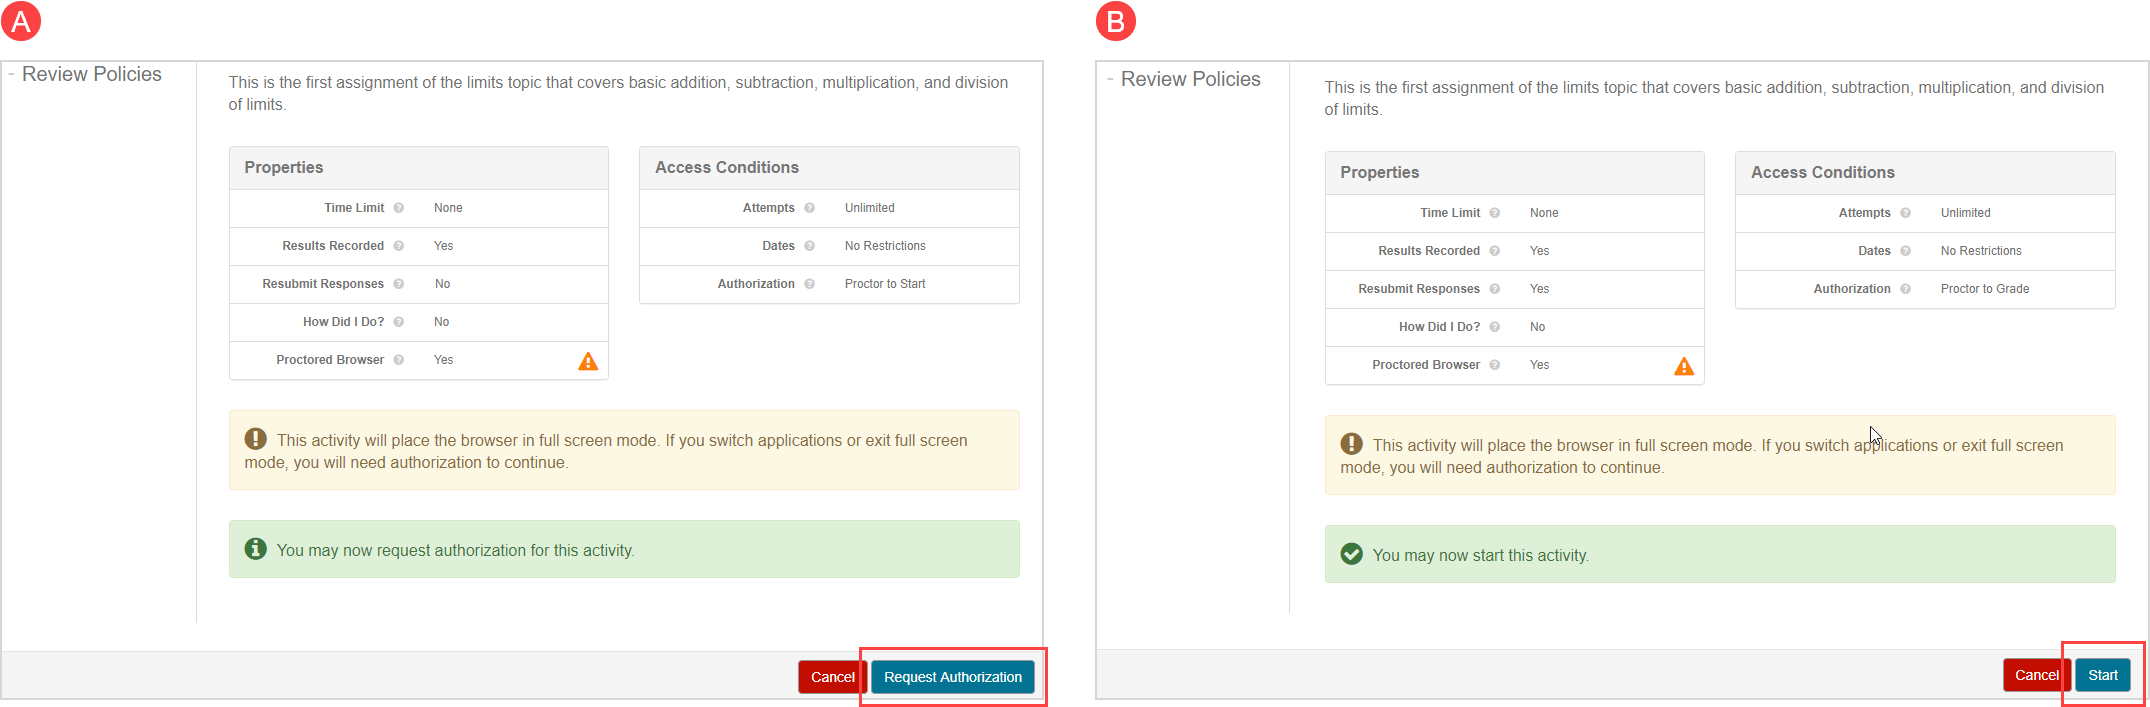2150x707 pixels.
Task: Click the orange warning triangle in panel A
Action: coord(588,361)
